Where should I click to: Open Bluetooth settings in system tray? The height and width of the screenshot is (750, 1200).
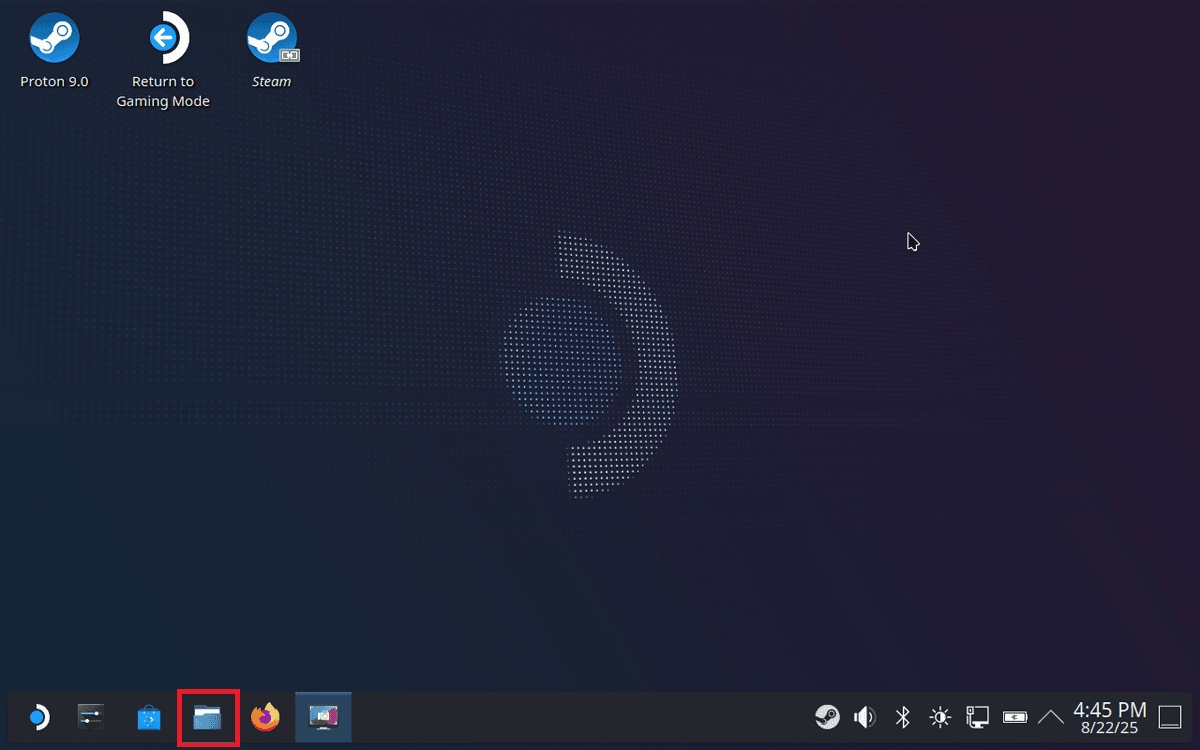click(x=902, y=717)
